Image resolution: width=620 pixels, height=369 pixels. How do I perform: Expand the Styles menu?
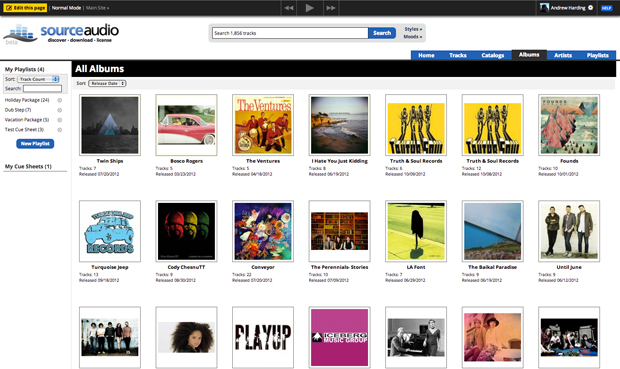point(413,29)
